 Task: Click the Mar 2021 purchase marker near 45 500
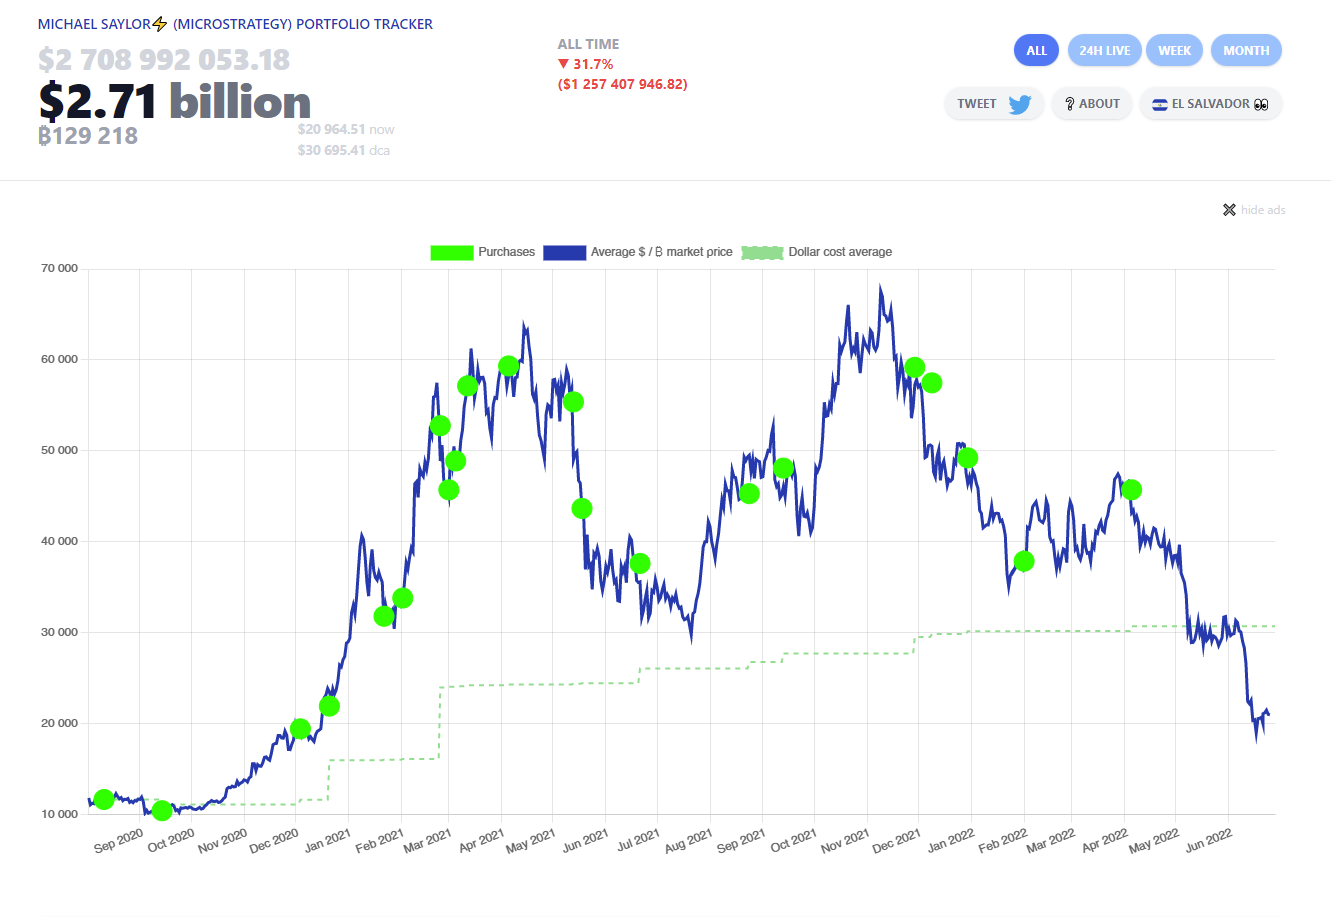[x=449, y=490]
